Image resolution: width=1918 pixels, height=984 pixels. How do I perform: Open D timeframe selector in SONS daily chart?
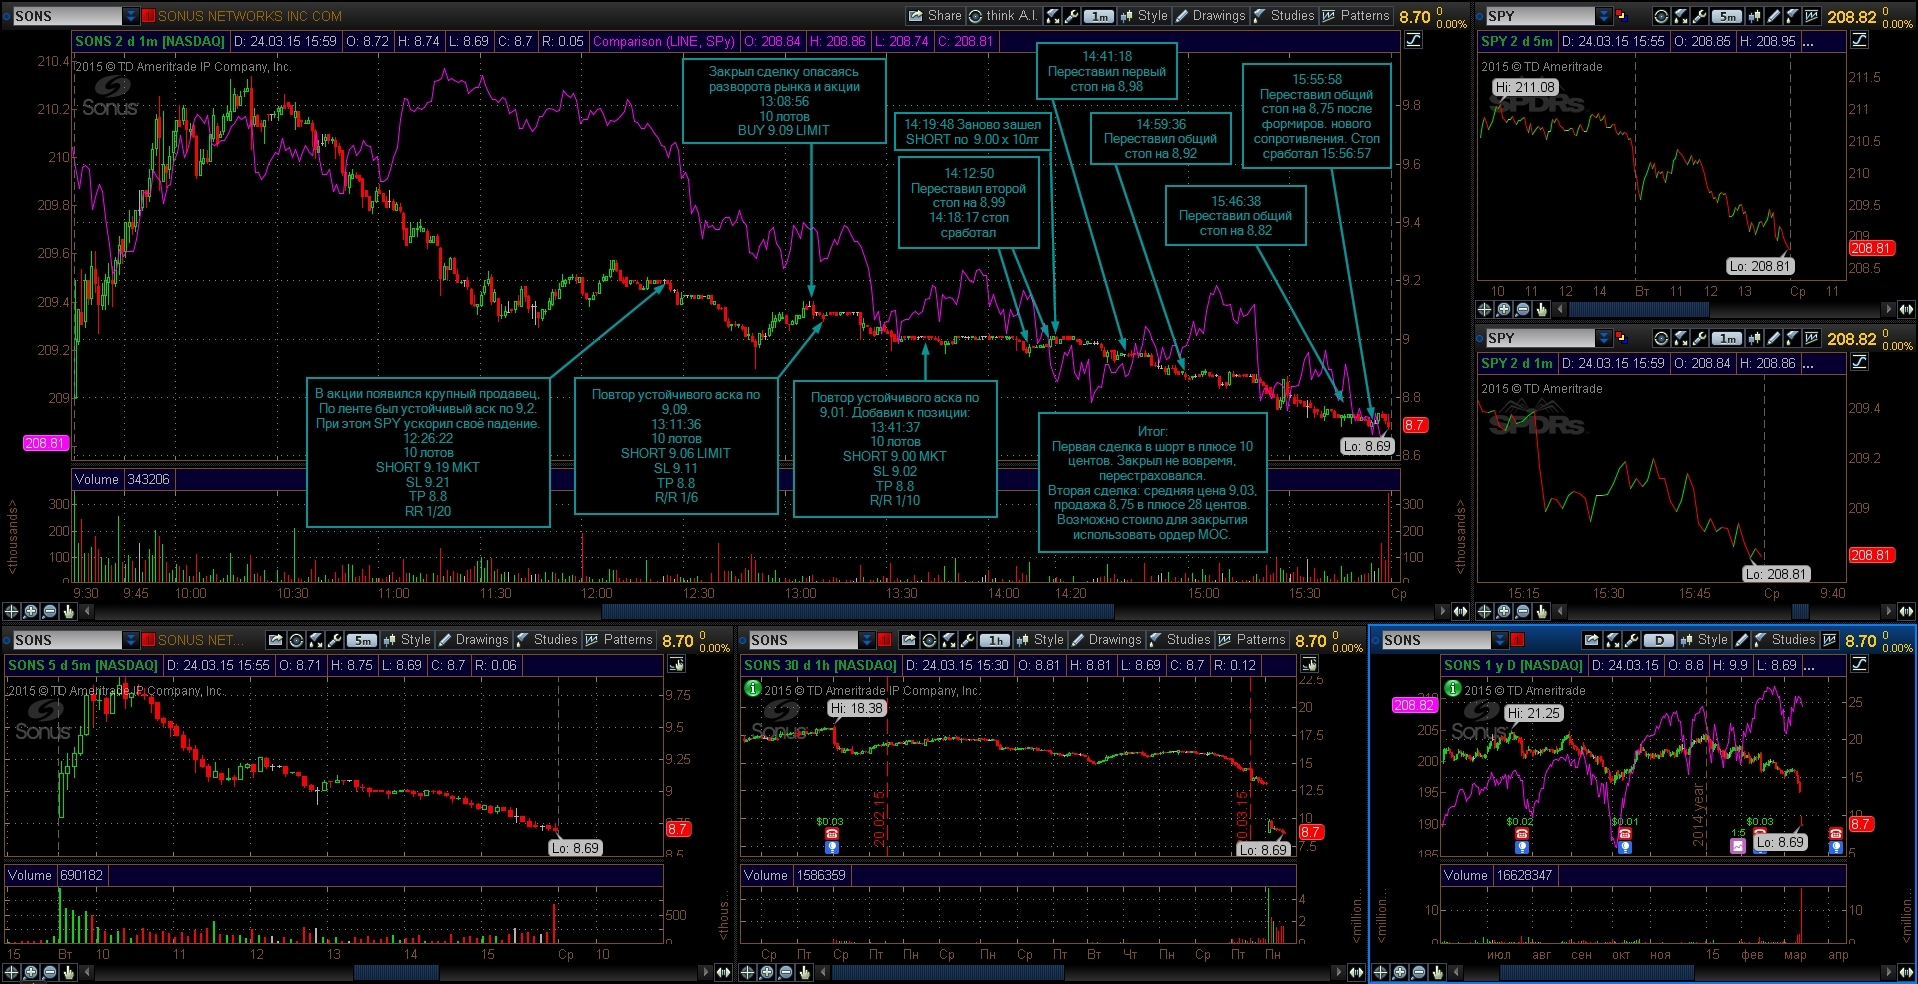(1659, 640)
